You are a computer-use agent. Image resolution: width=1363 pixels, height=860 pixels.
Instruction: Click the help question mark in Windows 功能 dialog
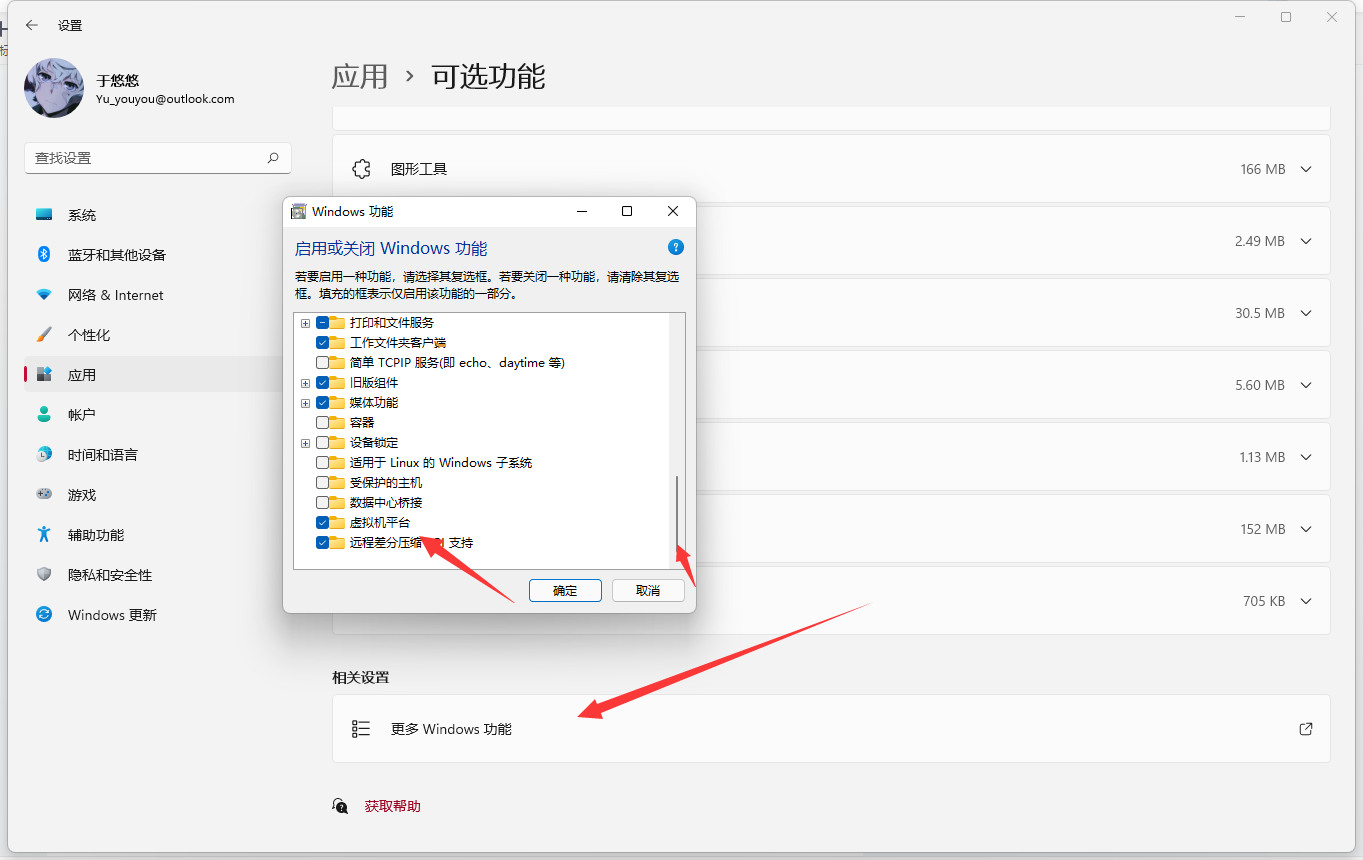click(x=675, y=247)
